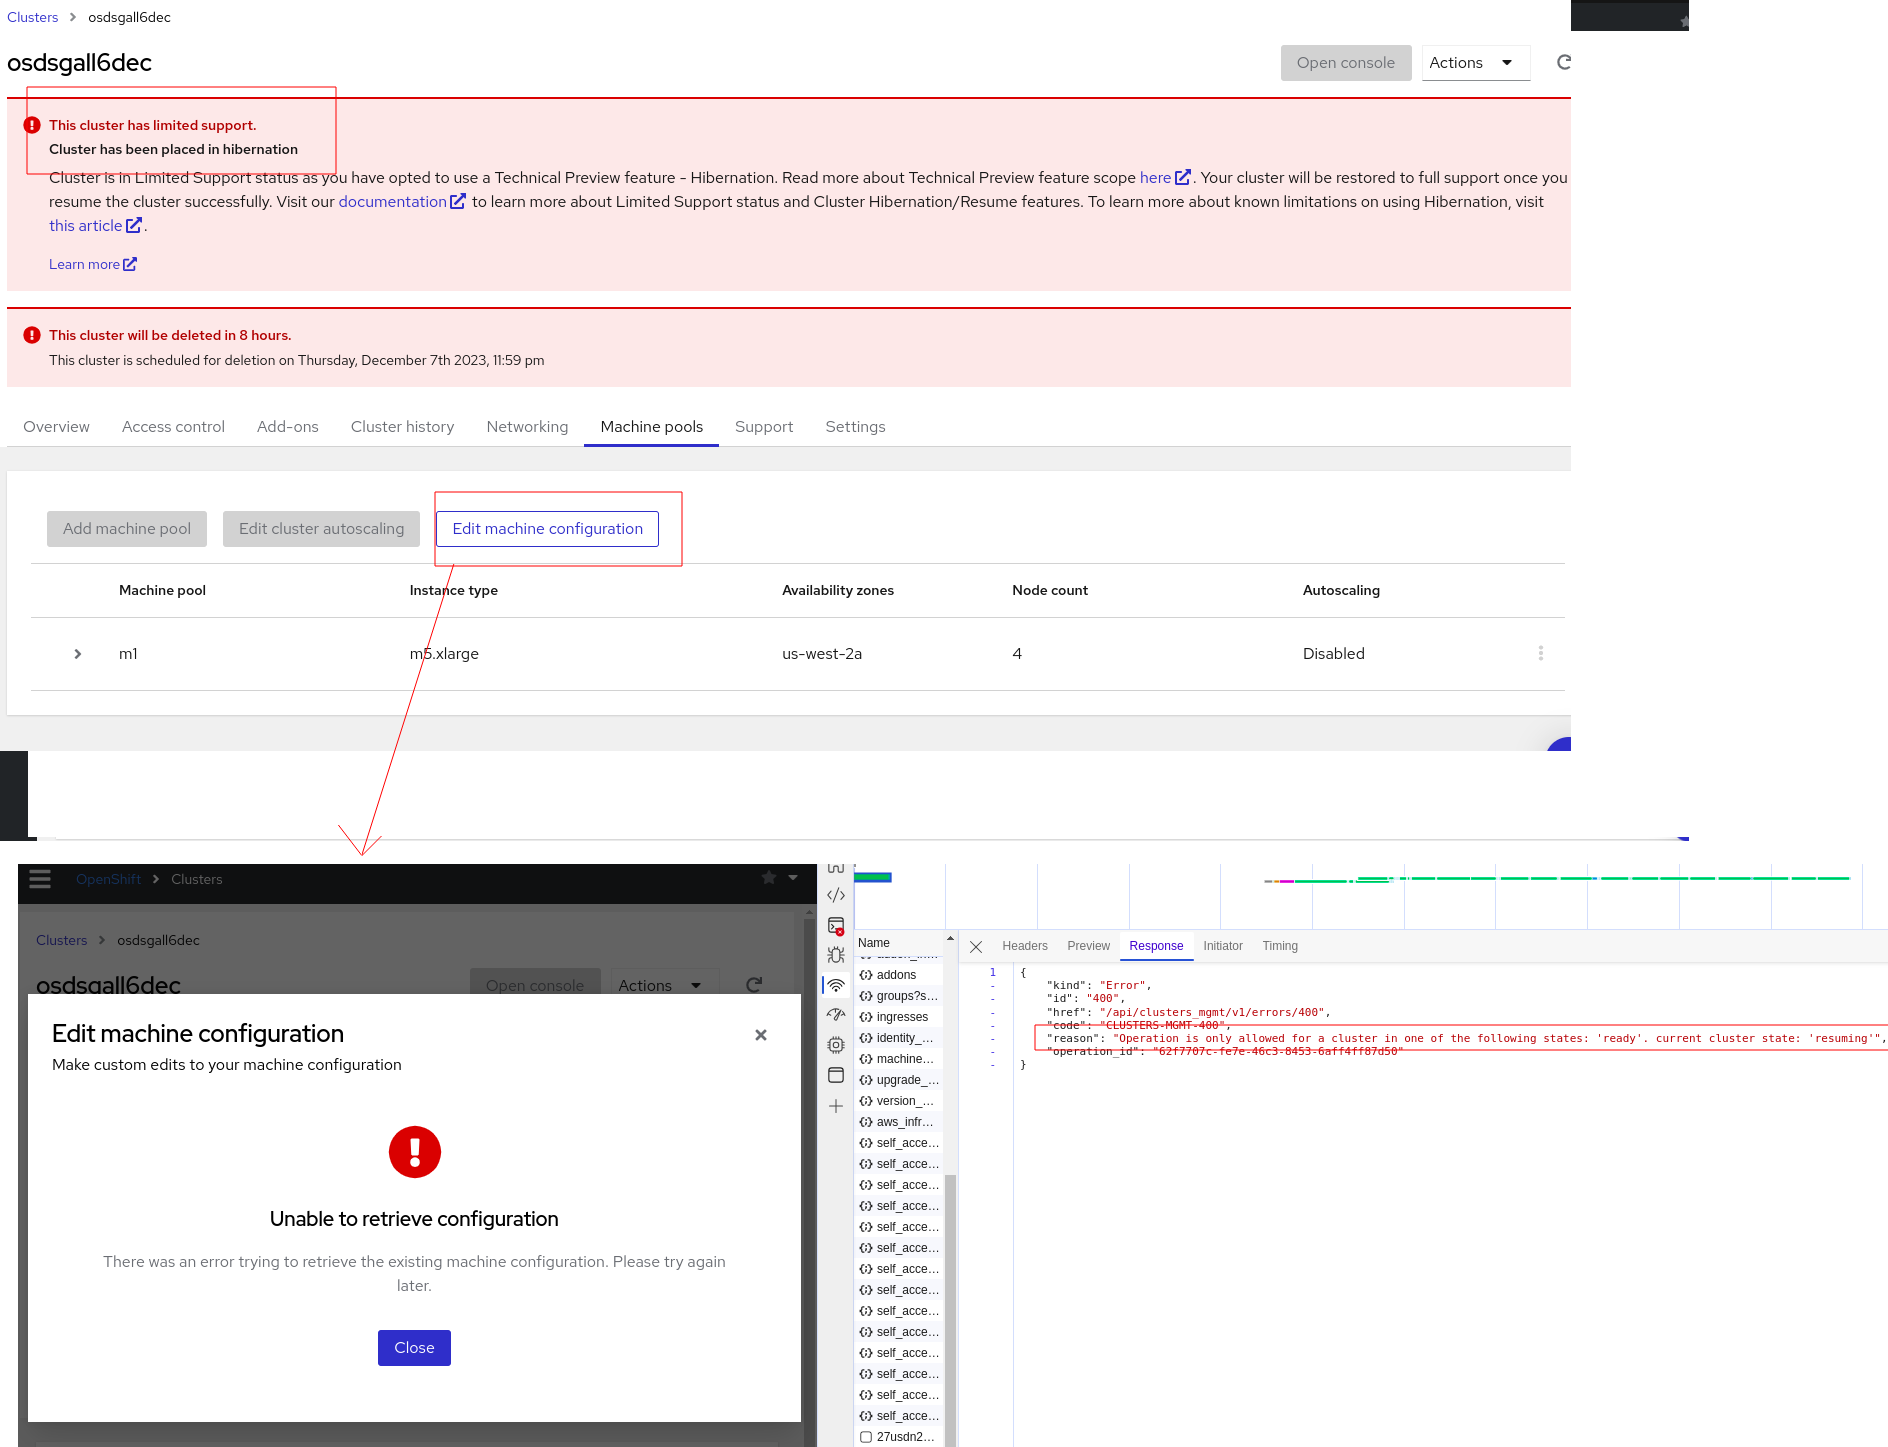Click Open console in upper view
This screenshot has width=1888, height=1447.
click(x=1346, y=63)
